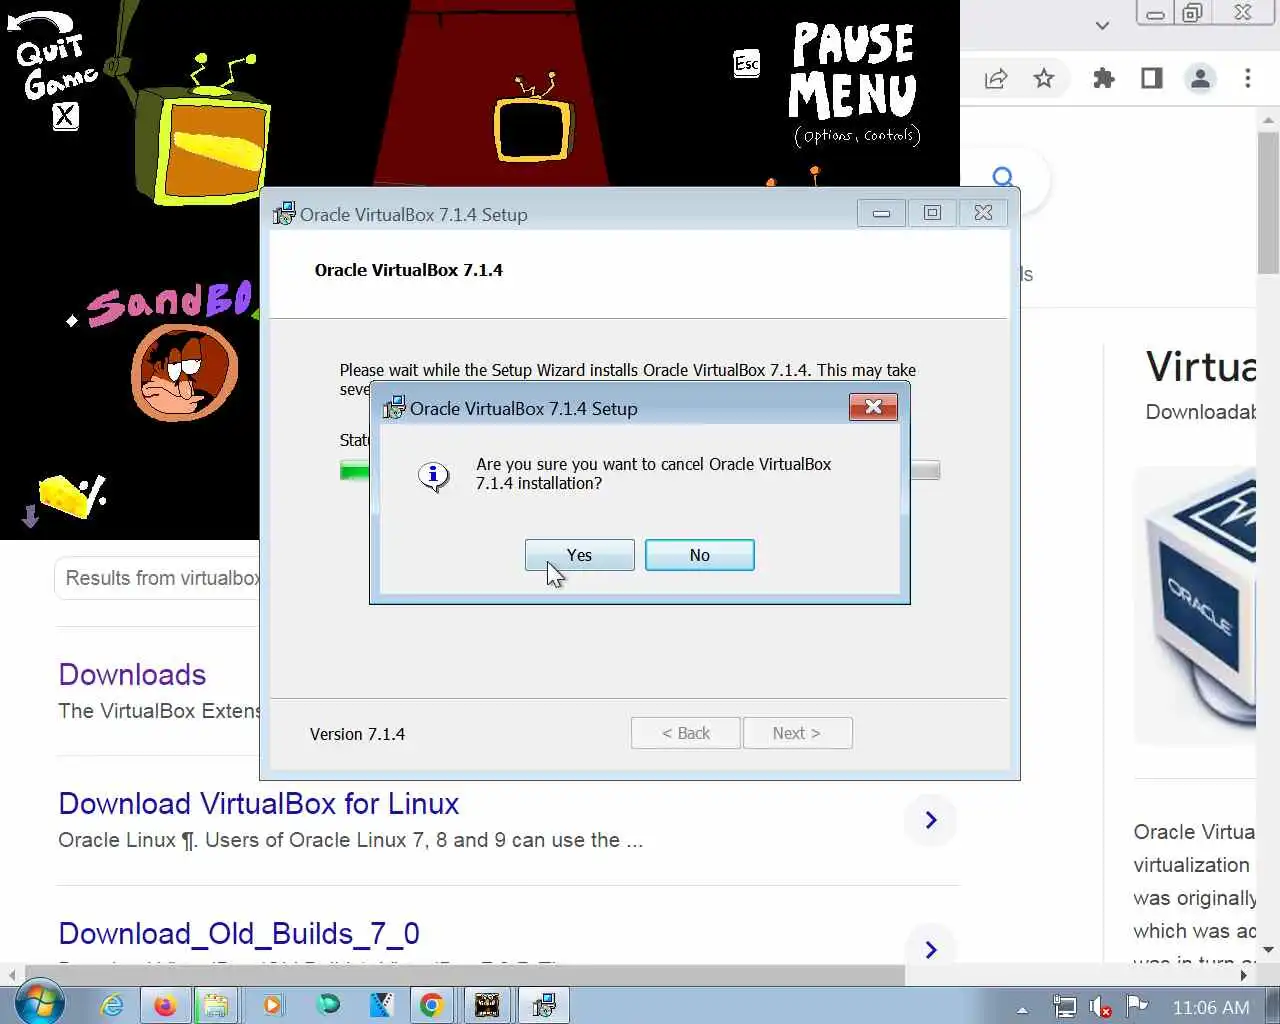Confirm cancellation with the Yes button
Image resolution: width=1280 pixels, height=1024 pixels.
pyautogui.click(x=580, y=555)
